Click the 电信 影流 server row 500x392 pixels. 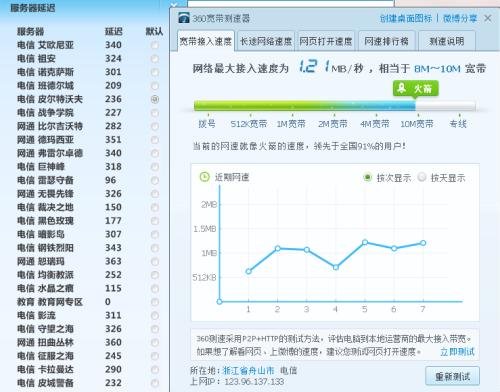[88, 315]
